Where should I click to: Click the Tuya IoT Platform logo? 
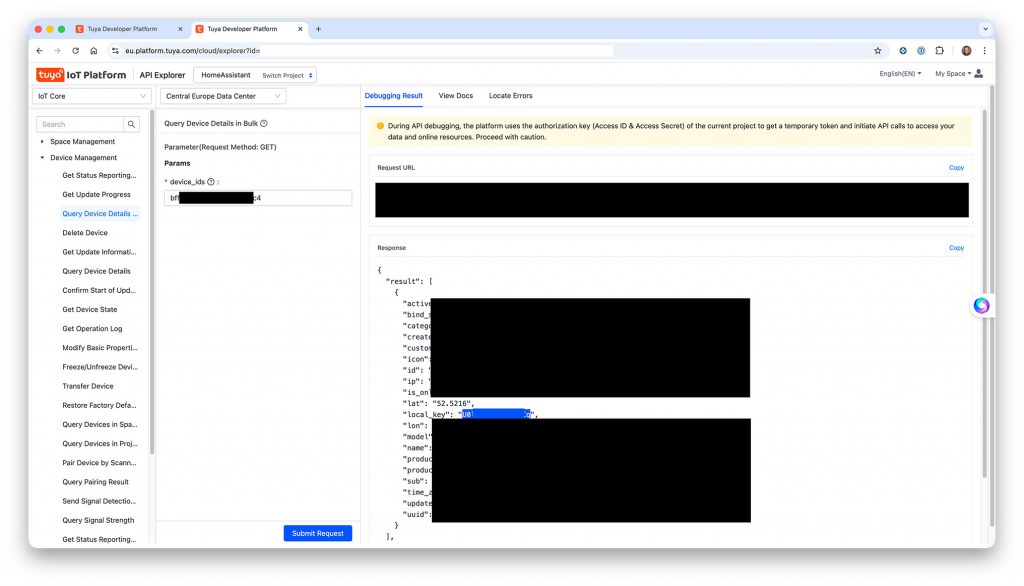[81, 74]
